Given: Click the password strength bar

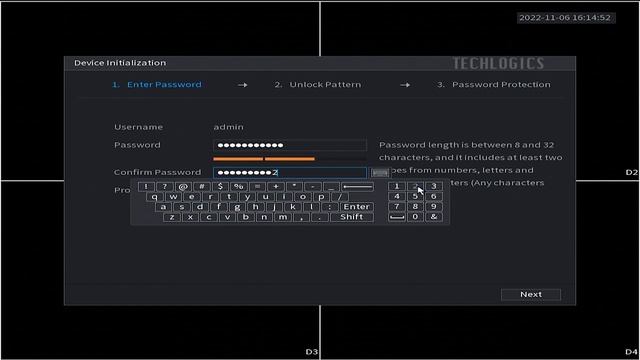Looking at the screenshot, I should (290, 159).
